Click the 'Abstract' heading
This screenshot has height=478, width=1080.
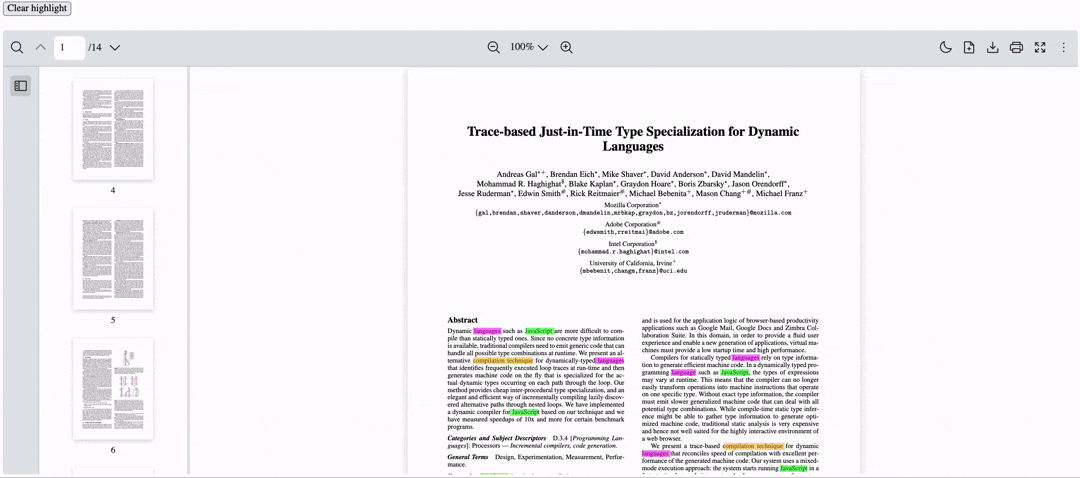tap(462, 320)
